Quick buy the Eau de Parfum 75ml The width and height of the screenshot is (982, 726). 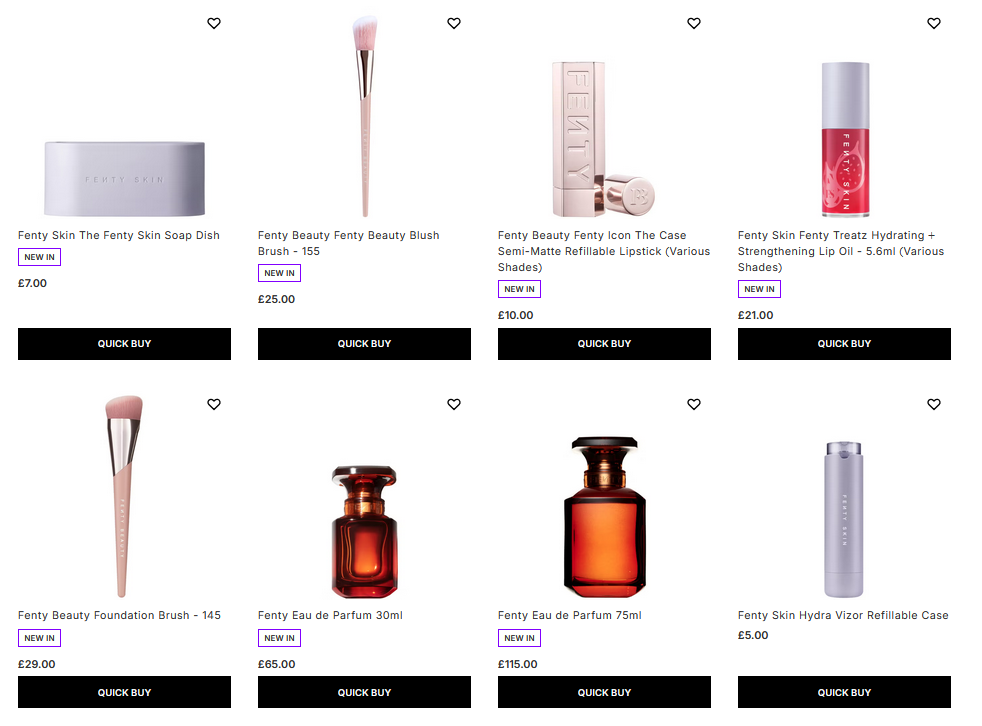[604, 691]
